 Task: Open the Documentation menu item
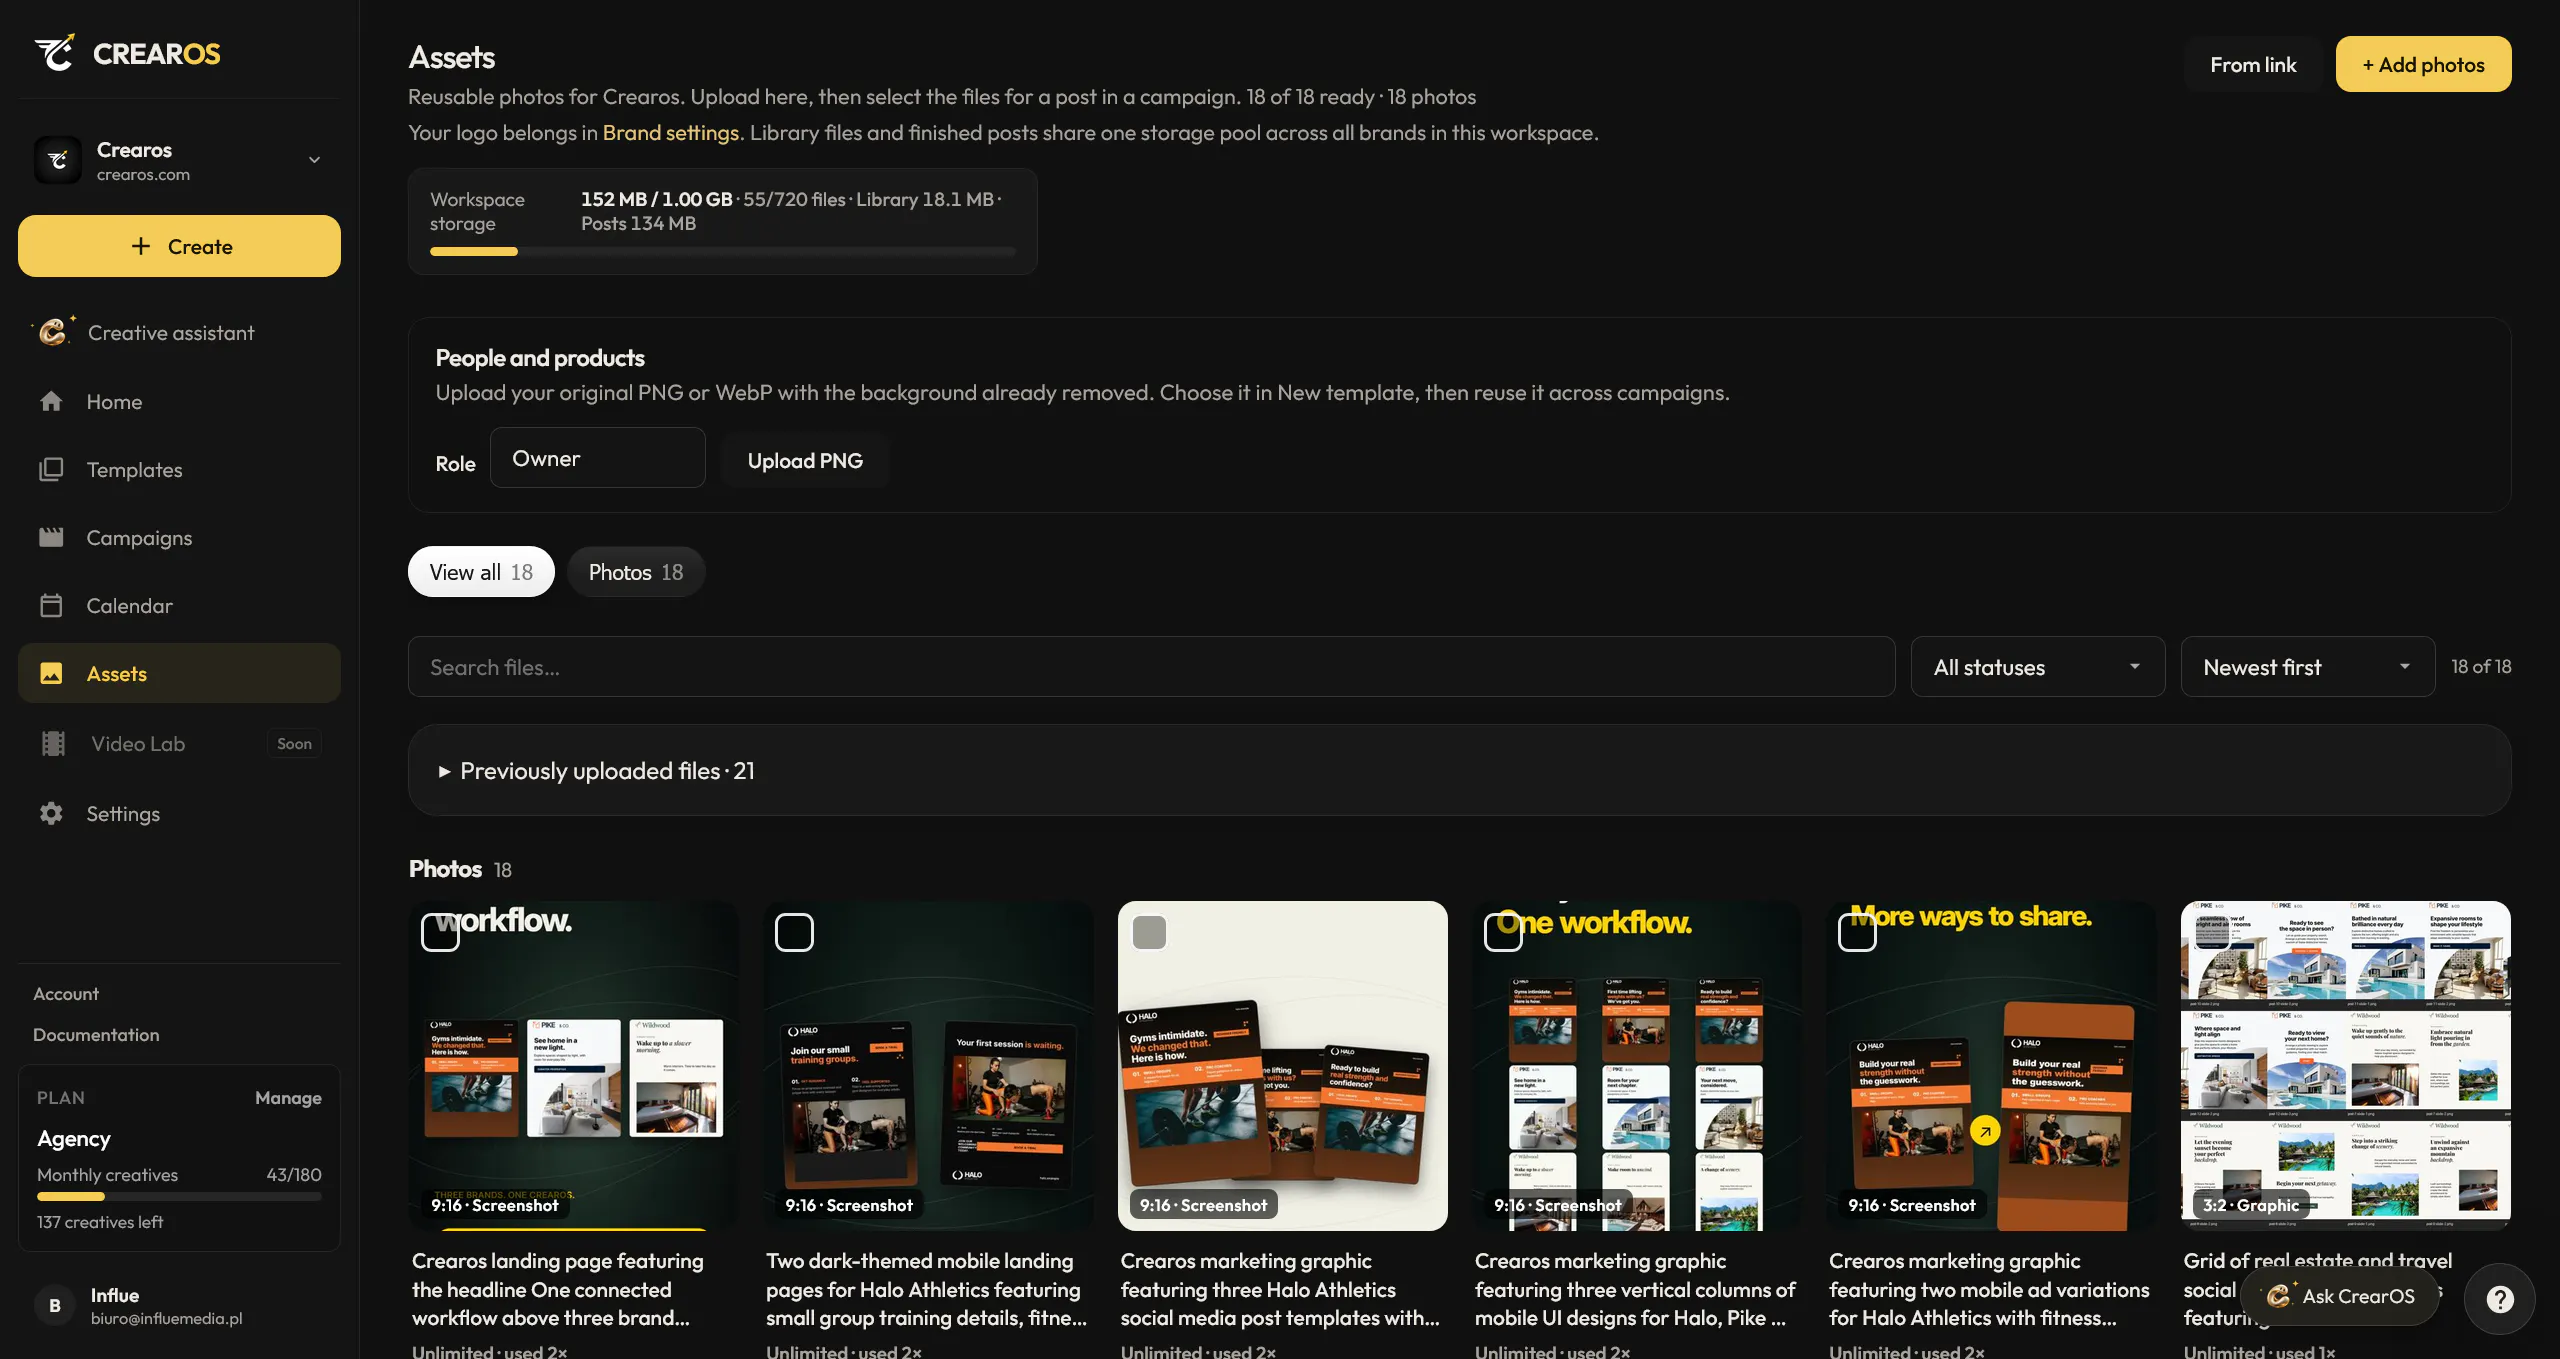tap(96, 1034)
